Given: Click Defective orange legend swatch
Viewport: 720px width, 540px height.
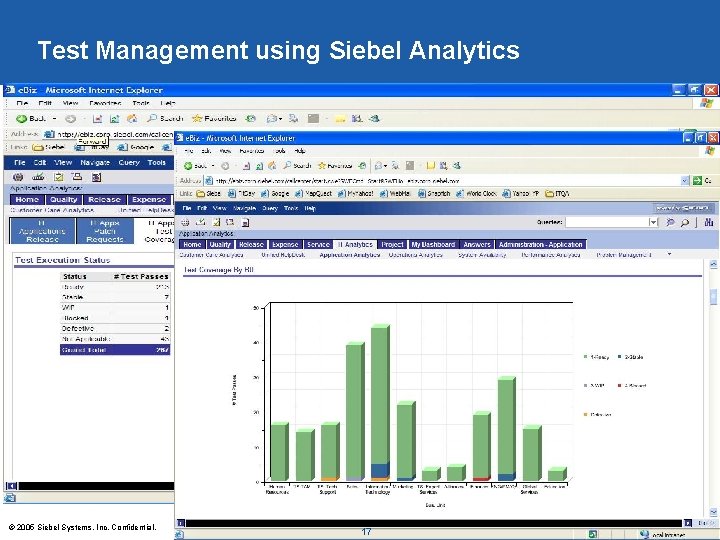Looking at the screenshot, I should [585, 414].
